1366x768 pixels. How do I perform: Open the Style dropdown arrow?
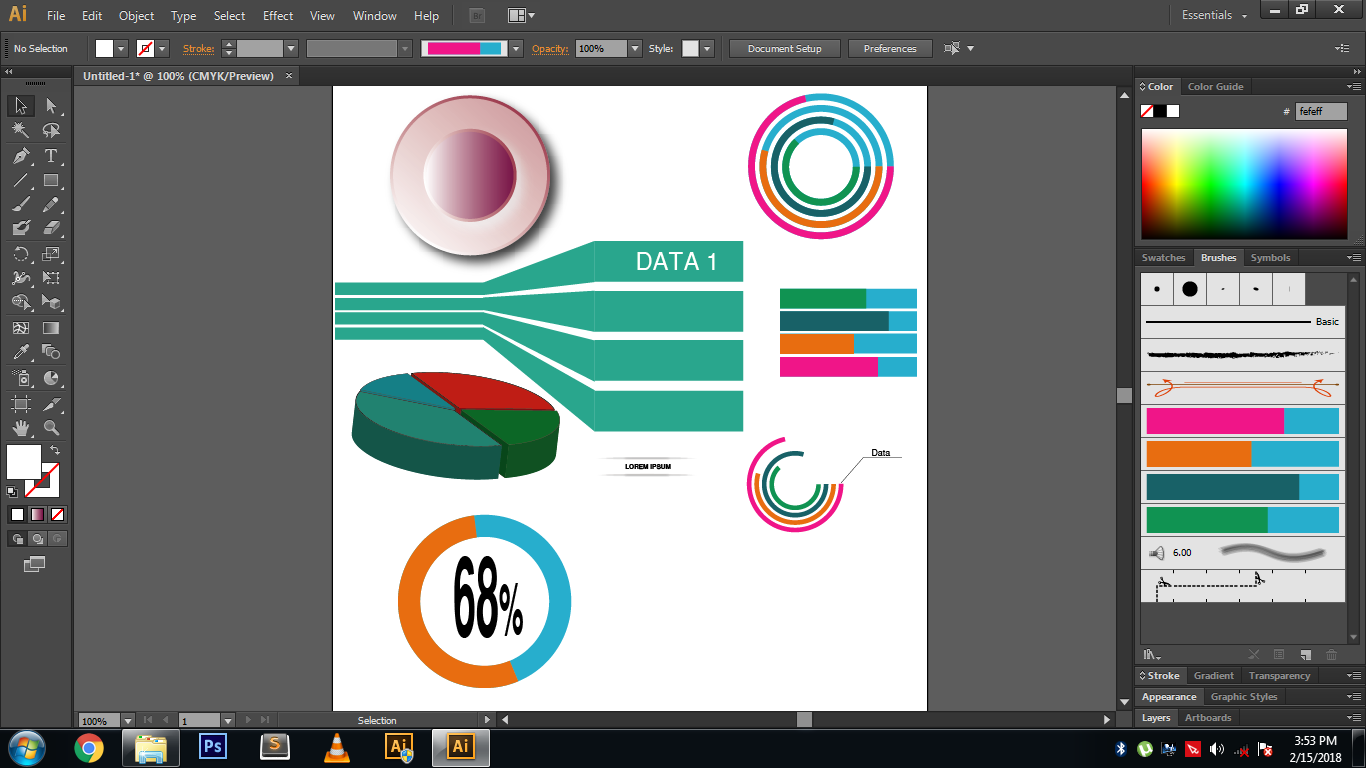(707, 48)
